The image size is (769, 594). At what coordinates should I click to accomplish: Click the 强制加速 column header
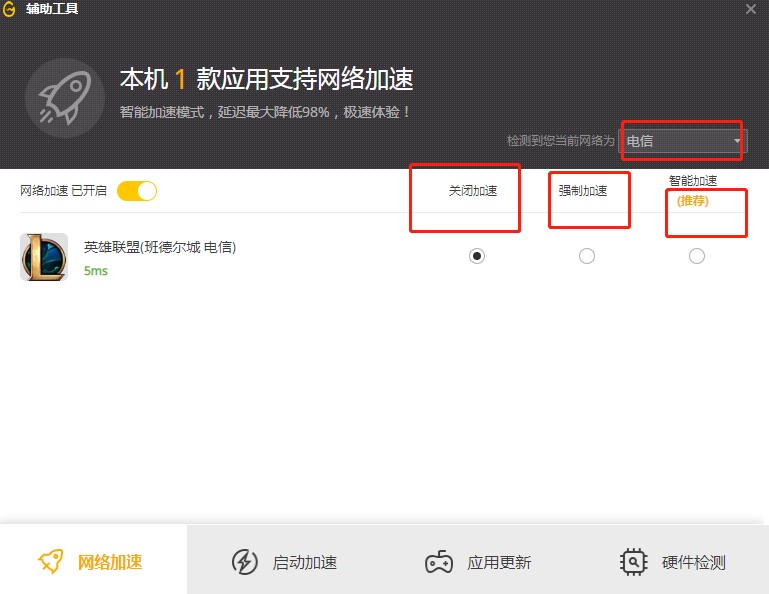pyautogui.click(x=583, y=191)
